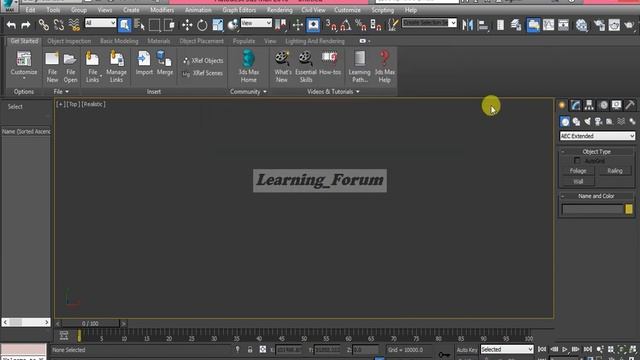Choose the Bind to Space Warp tool
This screenshot has width=640, height=360.
click(74, 25)
